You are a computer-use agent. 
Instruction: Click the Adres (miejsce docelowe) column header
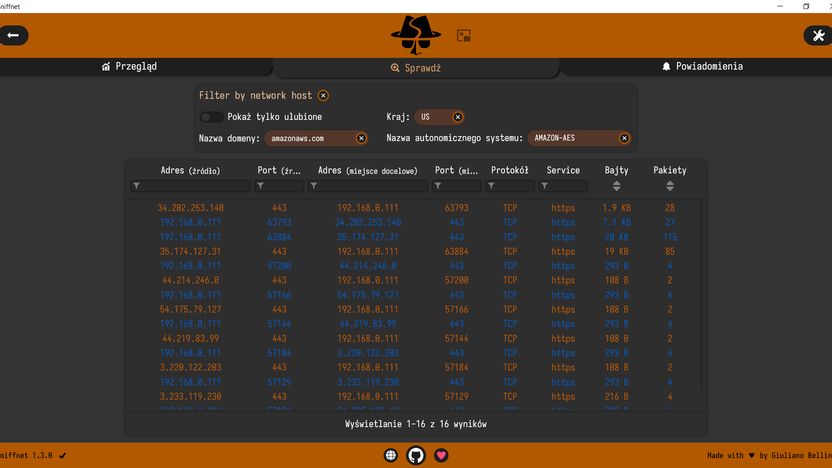pos(368,170)
